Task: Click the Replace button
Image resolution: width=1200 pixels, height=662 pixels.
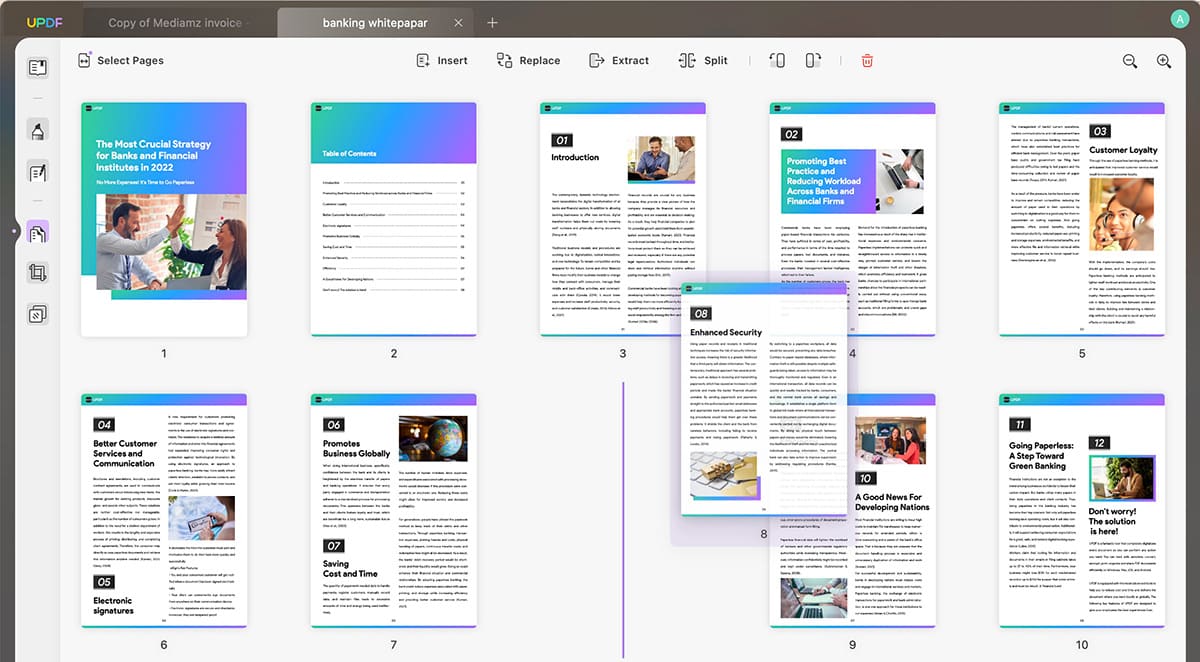Action: click(528, 60)
